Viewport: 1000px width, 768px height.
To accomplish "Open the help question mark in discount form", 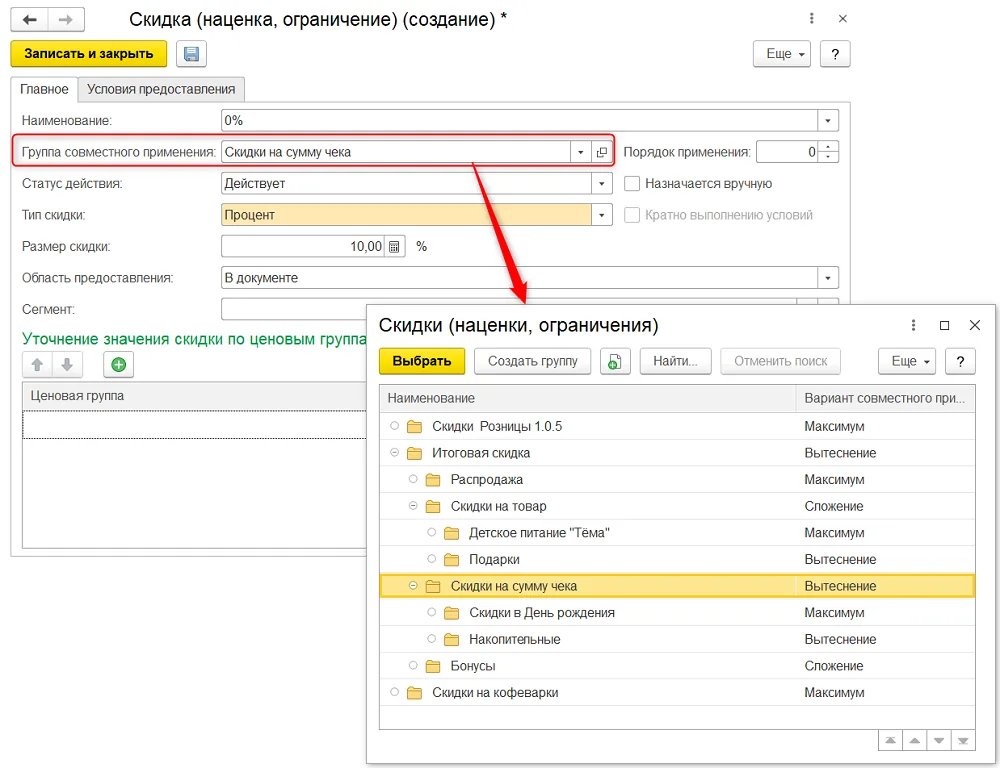I will pyautogui.click(x=835, y=54).
